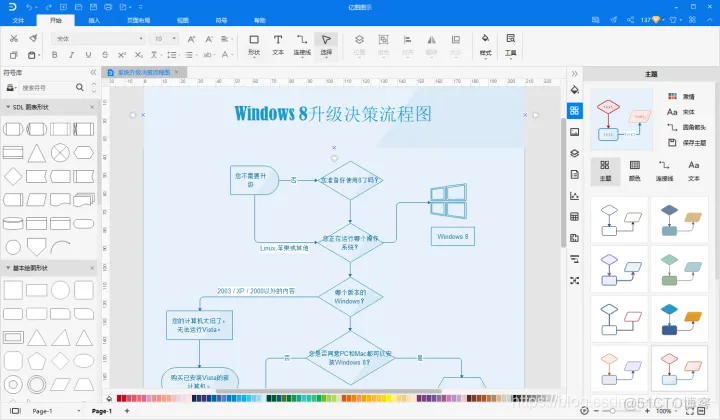Collapse the 基本绘图形状 section
The image size is (720, 420).
[8, 268]
